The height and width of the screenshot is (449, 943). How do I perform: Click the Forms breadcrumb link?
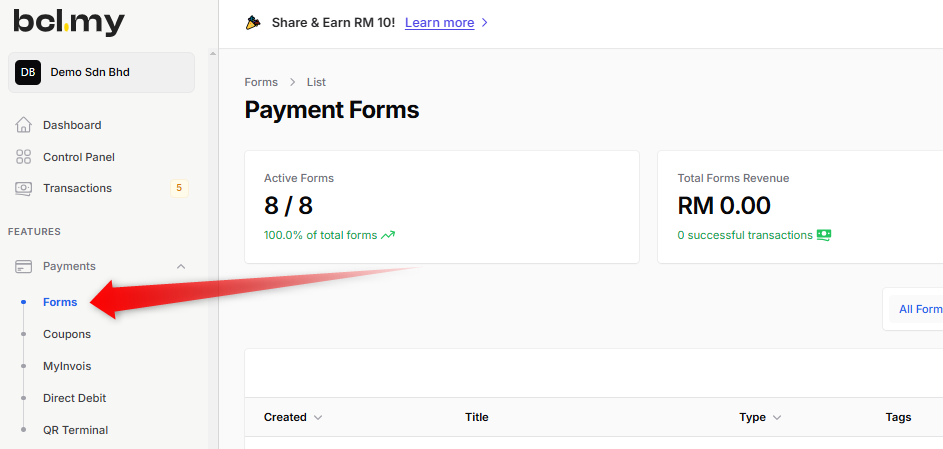261,82
